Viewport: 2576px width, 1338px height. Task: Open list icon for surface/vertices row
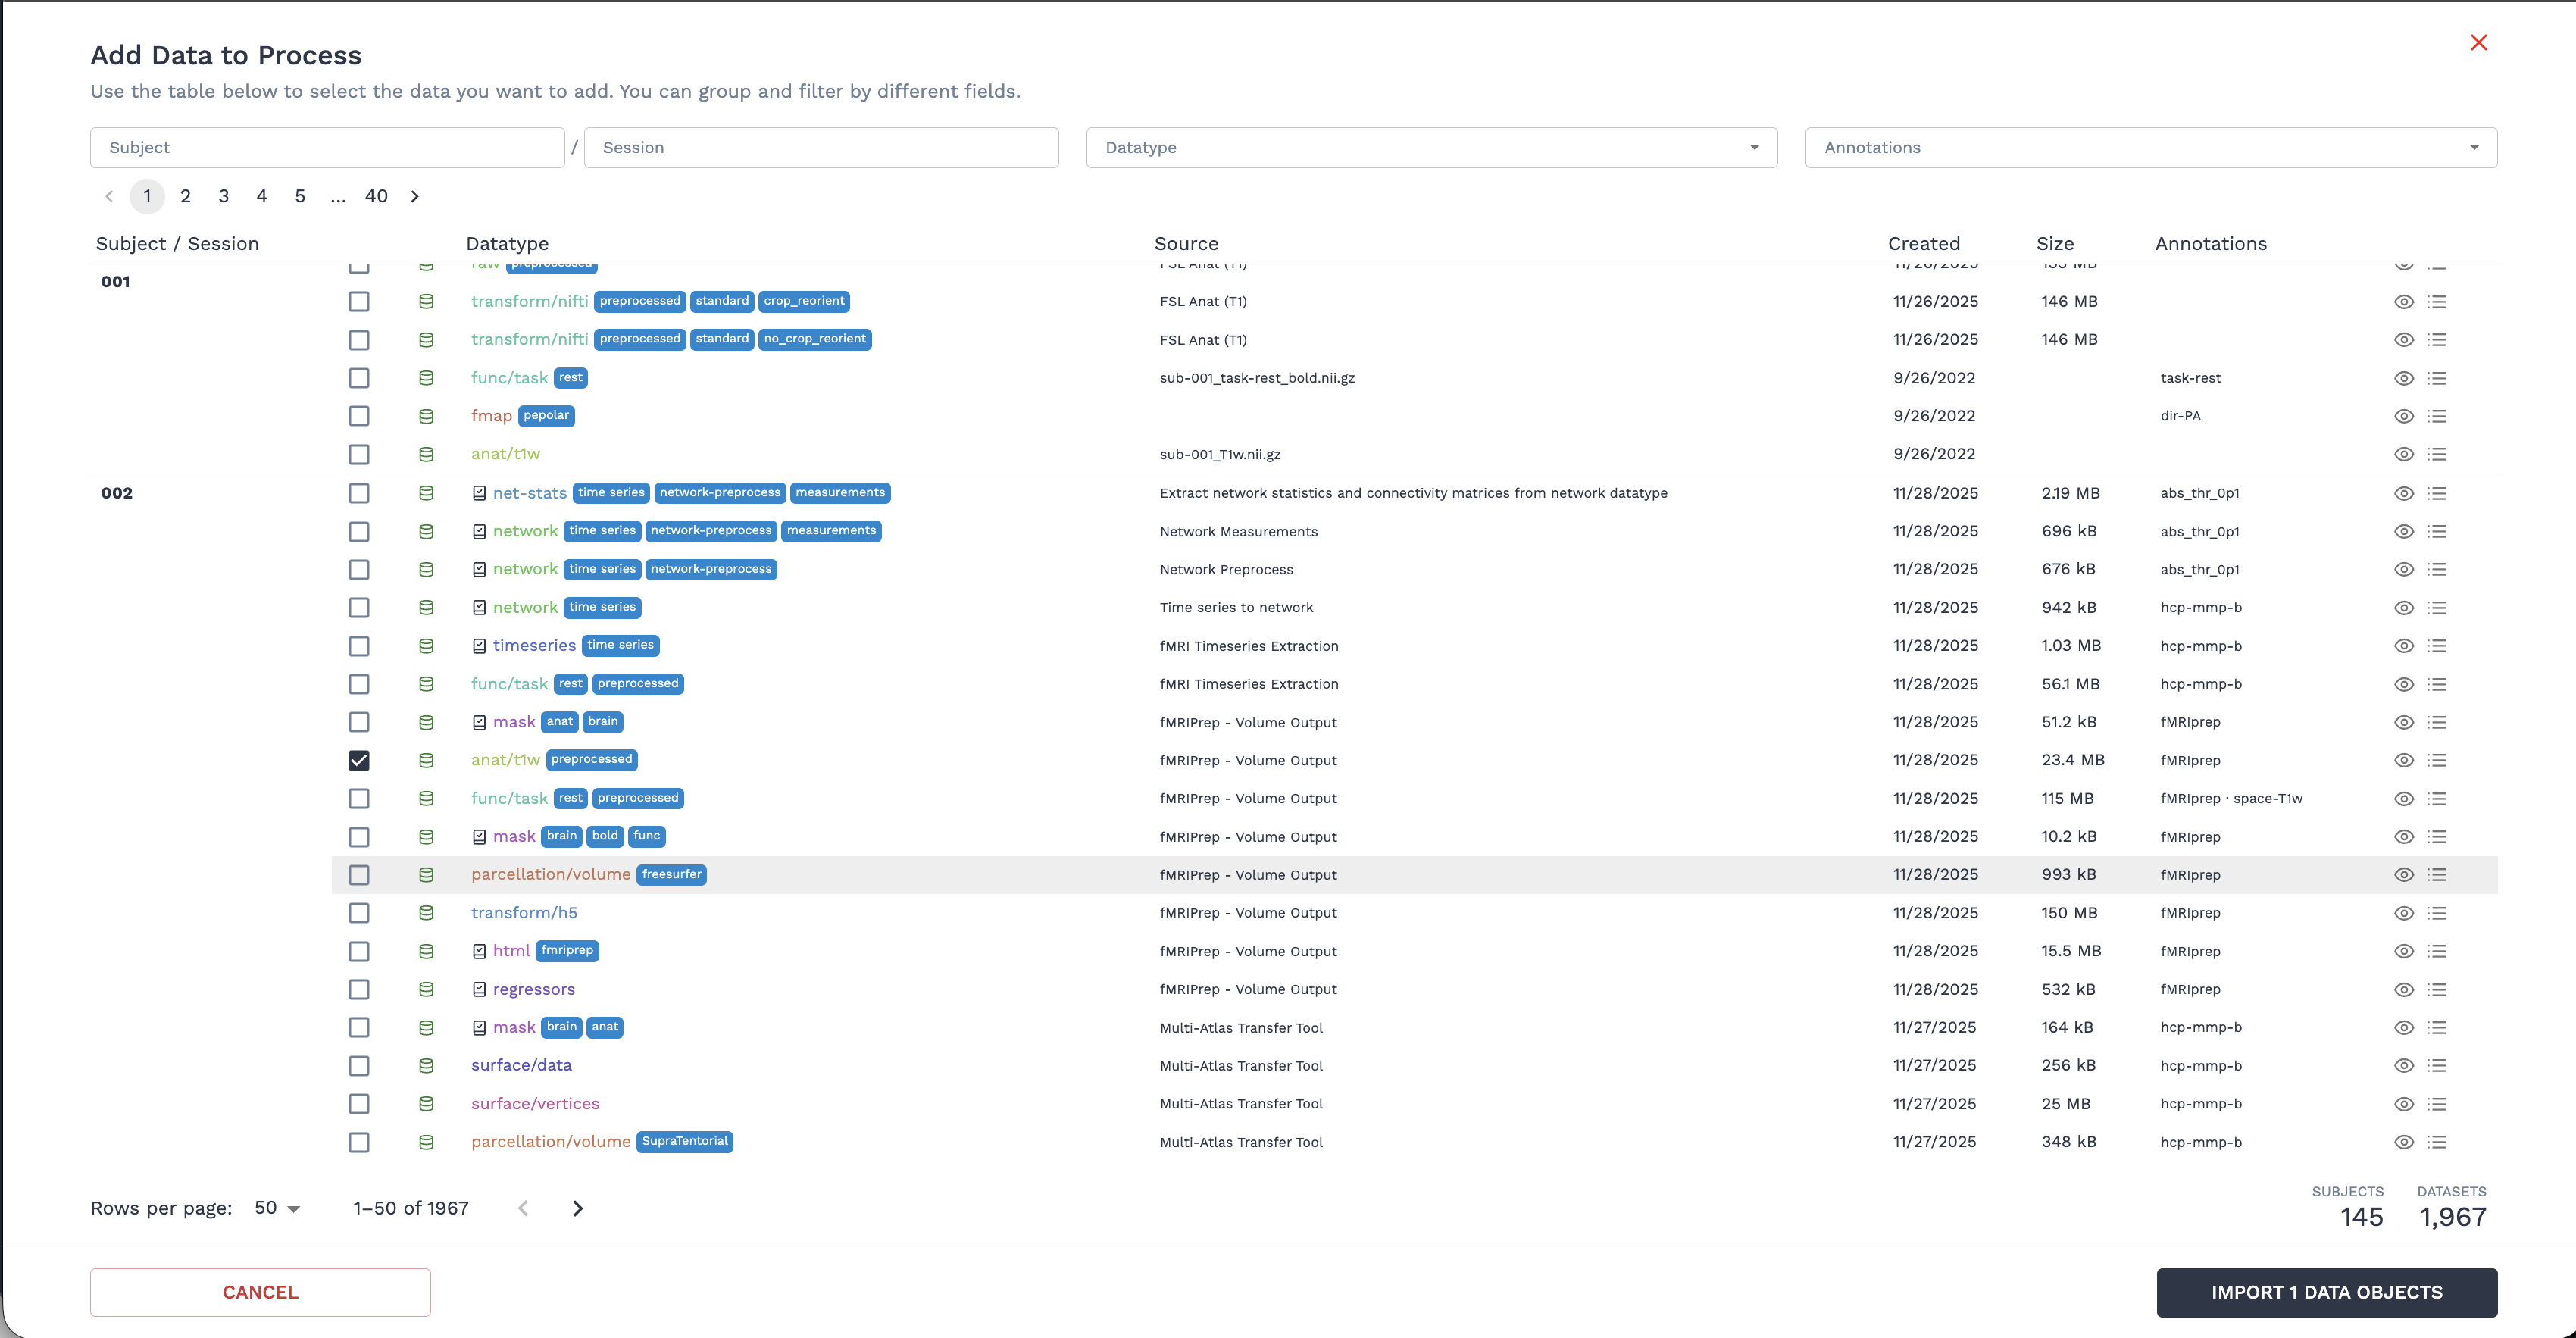tap(2437, 1104)
